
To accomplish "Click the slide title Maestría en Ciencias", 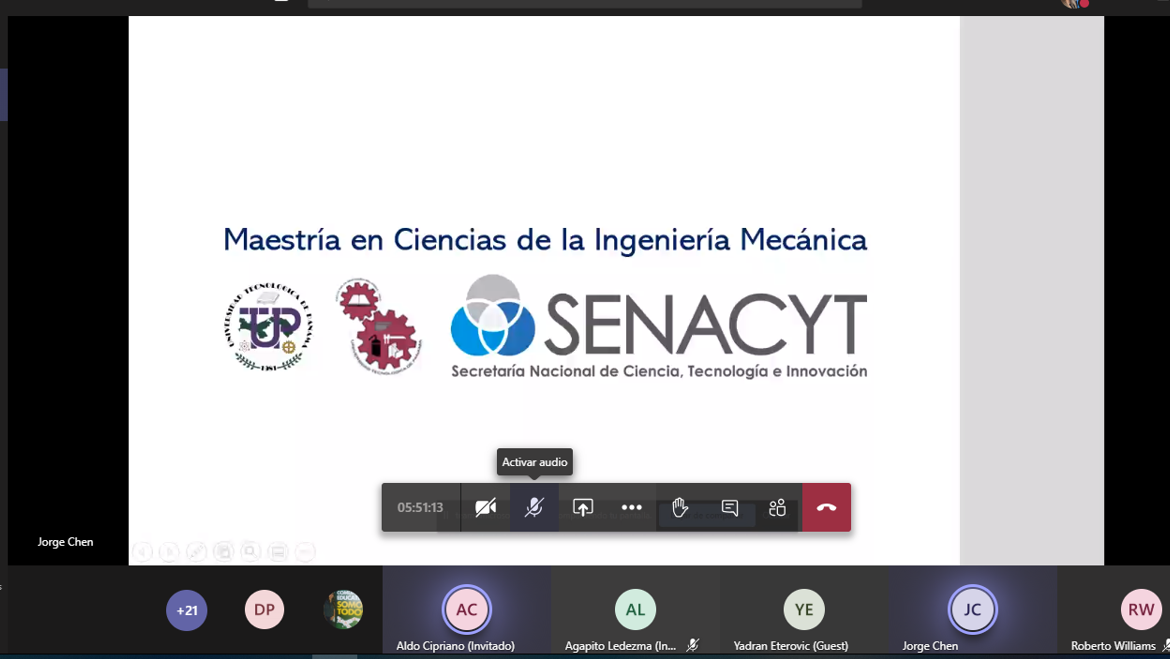I will 545,240.
